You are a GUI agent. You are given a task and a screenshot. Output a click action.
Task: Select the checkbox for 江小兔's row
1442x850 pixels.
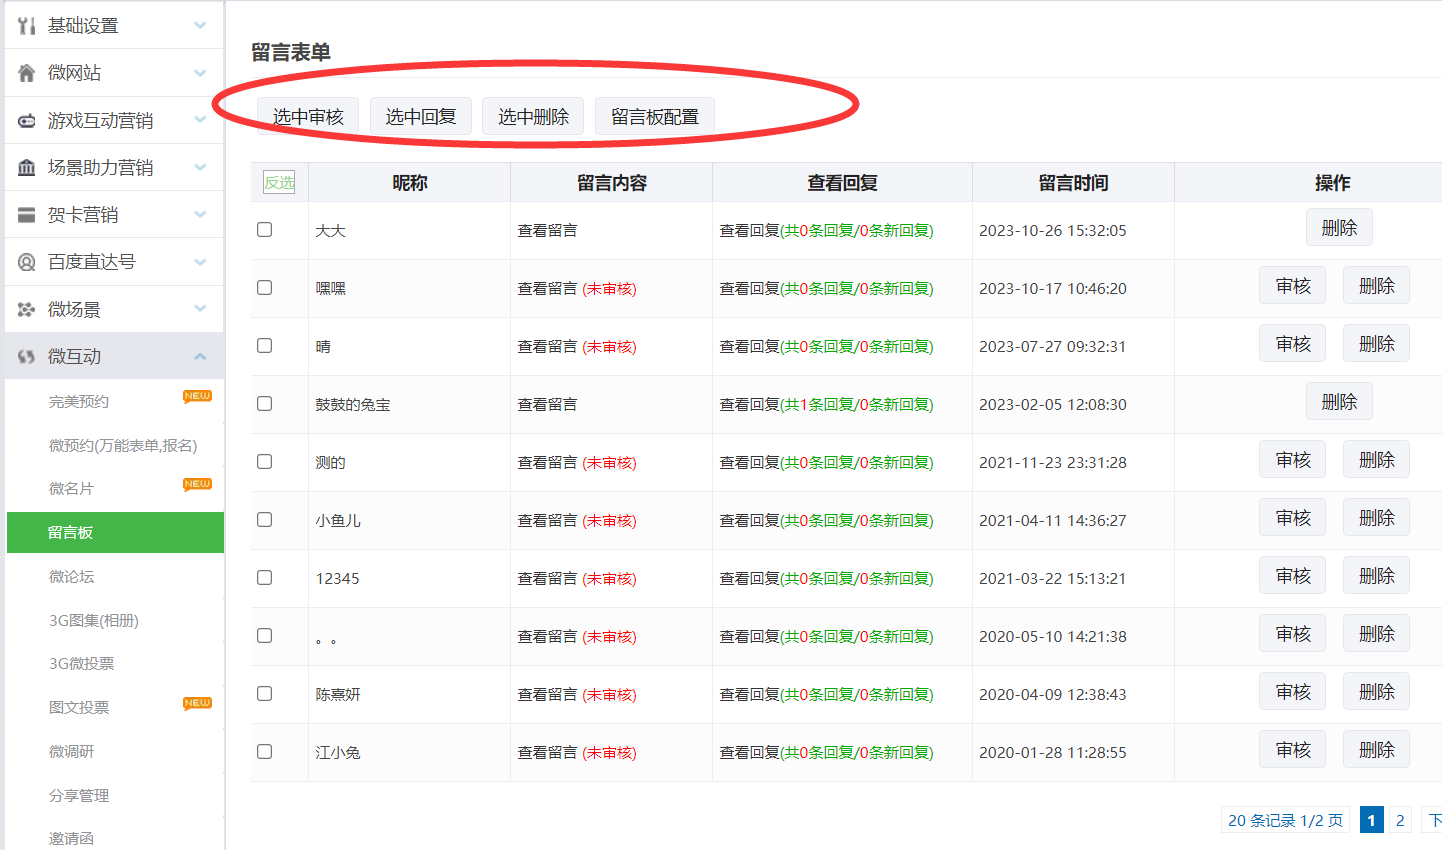(265, 752)
